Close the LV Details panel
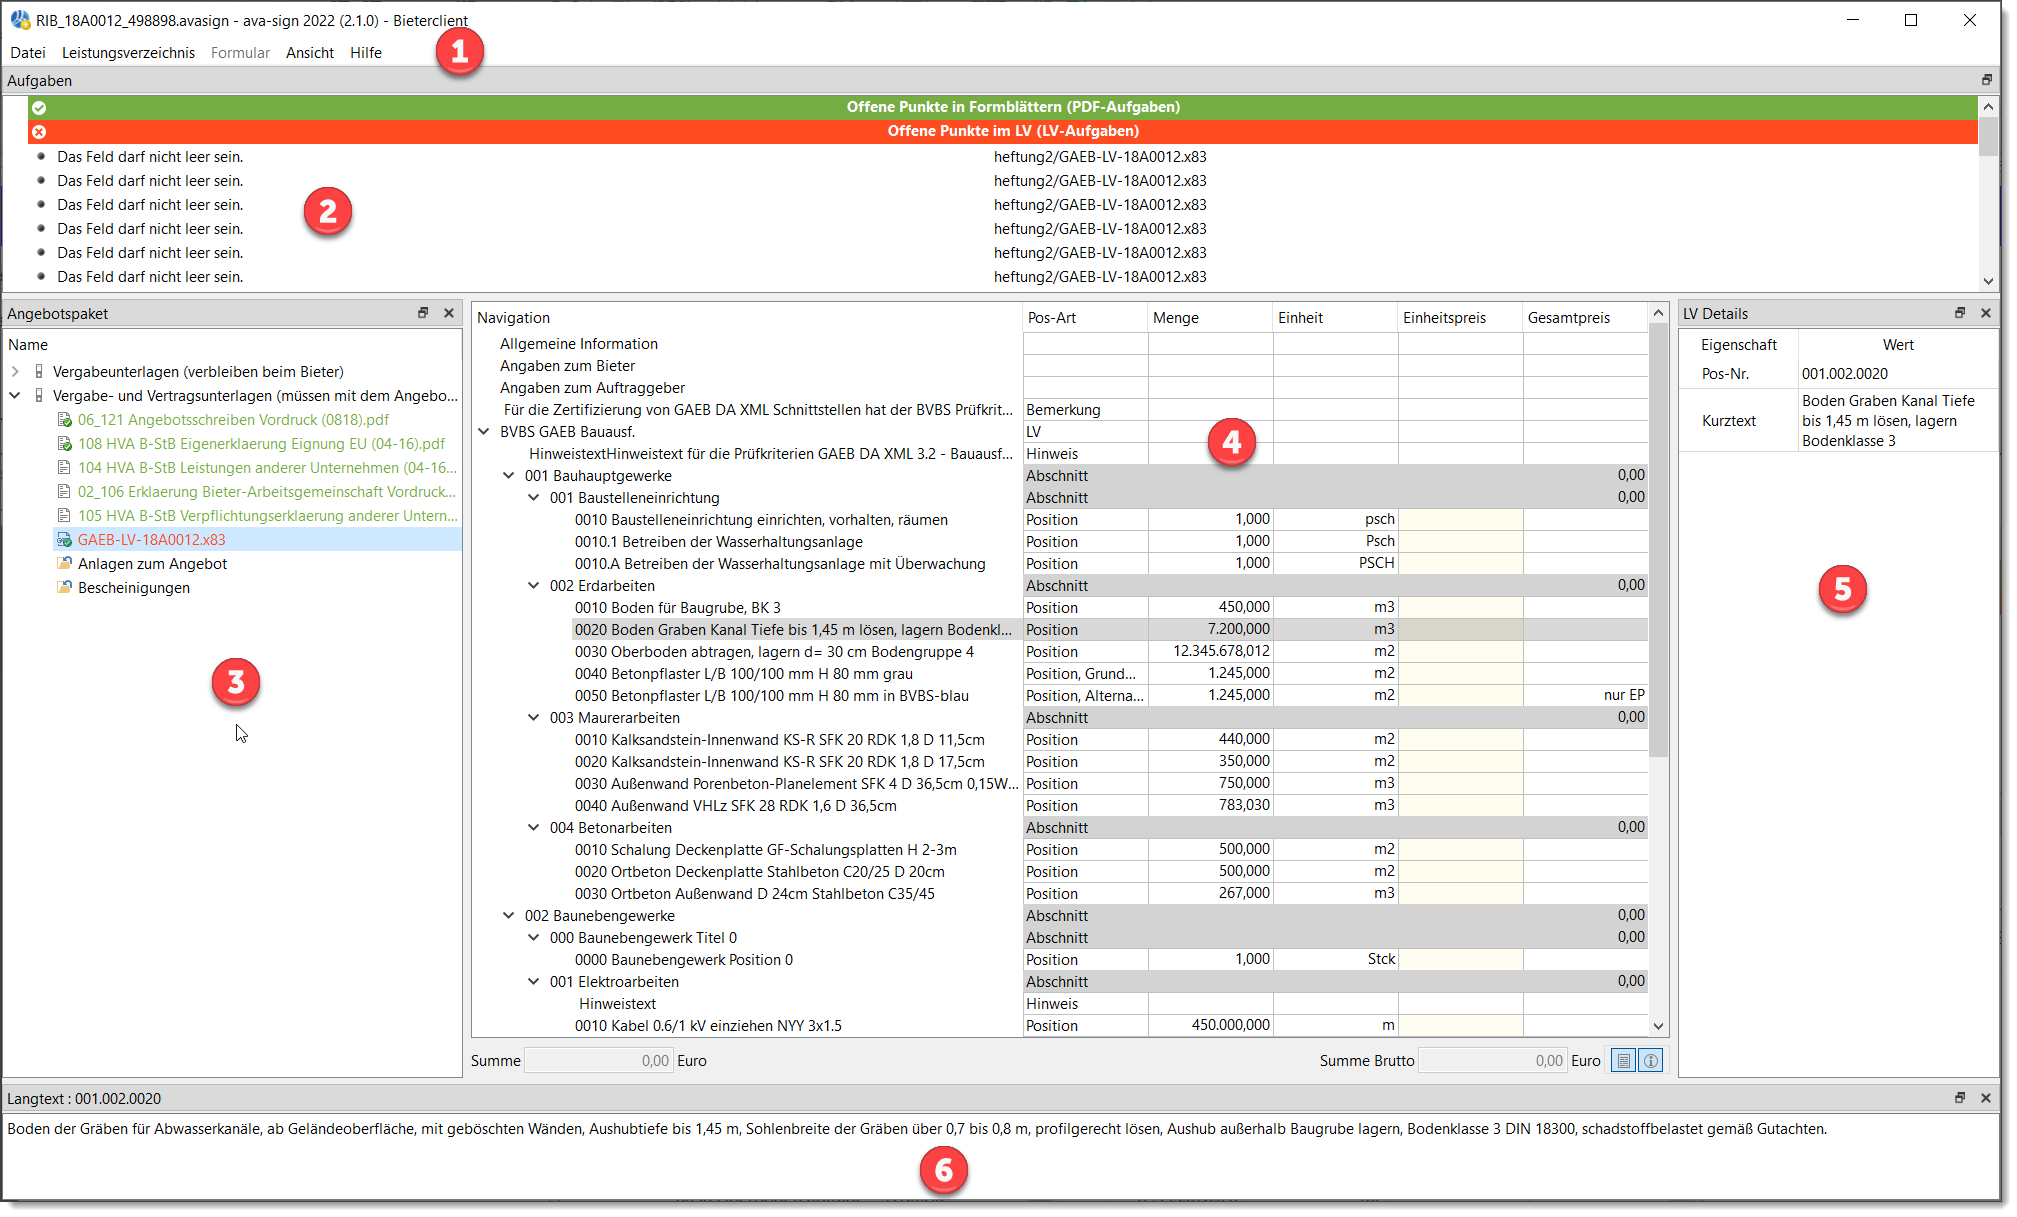 click(x=1986, y=313)
